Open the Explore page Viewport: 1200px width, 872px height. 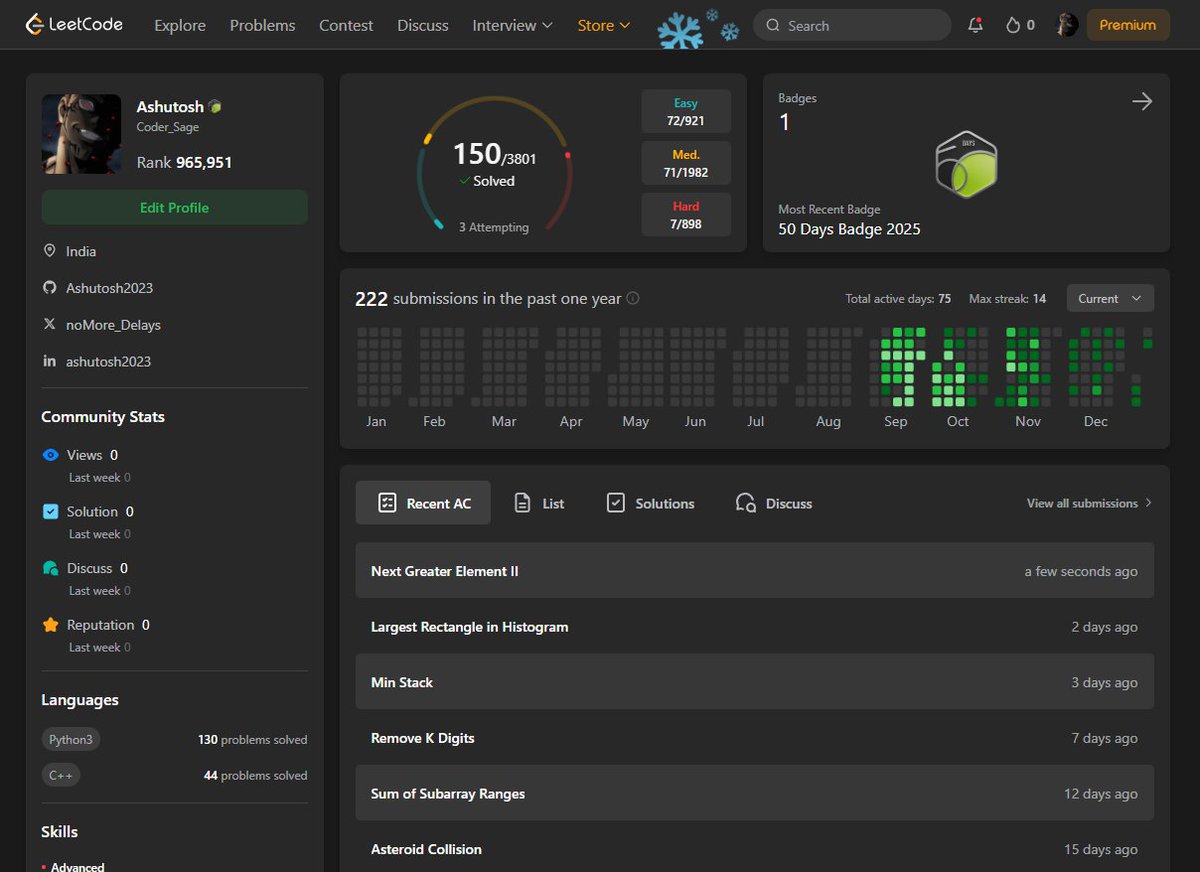pyautogui.click(x=180, y=25)
